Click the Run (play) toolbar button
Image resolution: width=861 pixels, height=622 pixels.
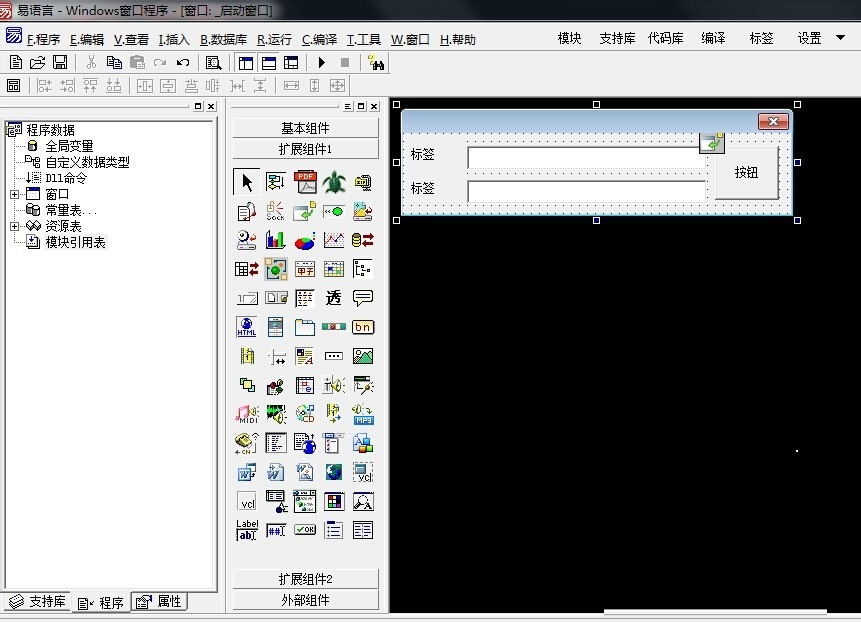pos(323,62)
